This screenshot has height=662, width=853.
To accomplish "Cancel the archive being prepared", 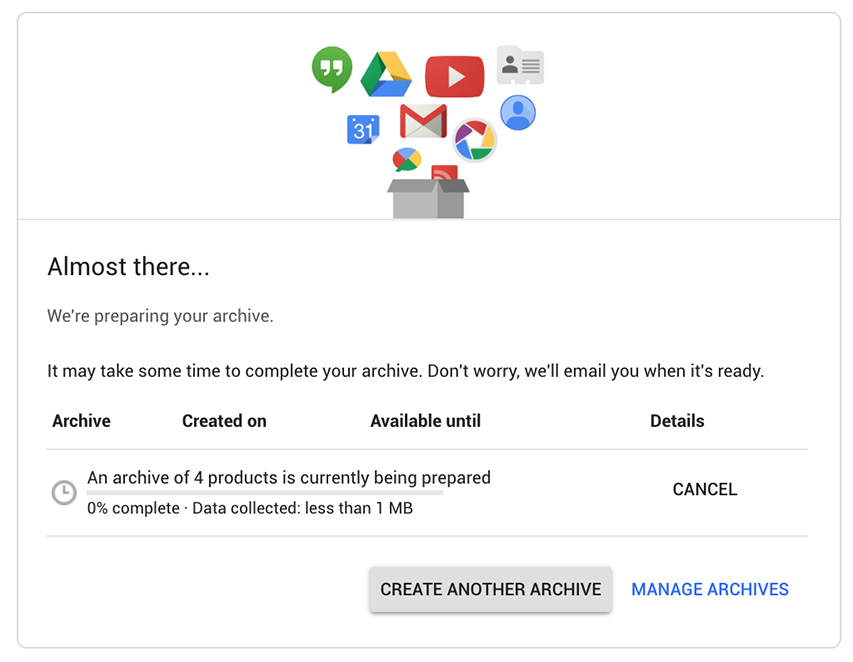I will click(x=704, y=489).
